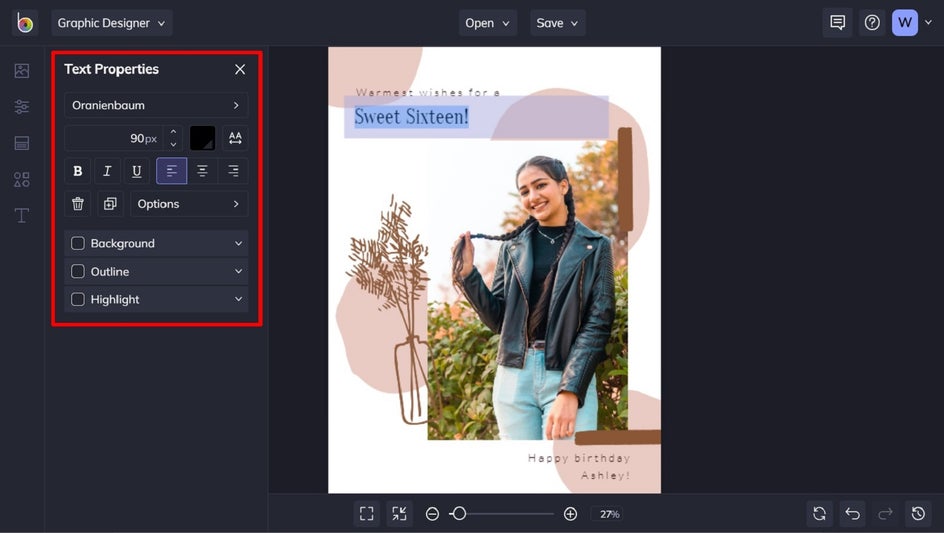This screenshot has width=944, height=533.
Task: Expand the Highlight section chevron
Action: point(238,299)
